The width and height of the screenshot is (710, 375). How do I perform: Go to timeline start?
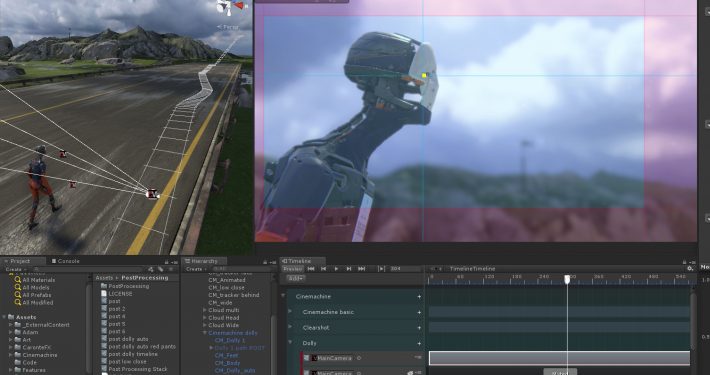[311, 269]
